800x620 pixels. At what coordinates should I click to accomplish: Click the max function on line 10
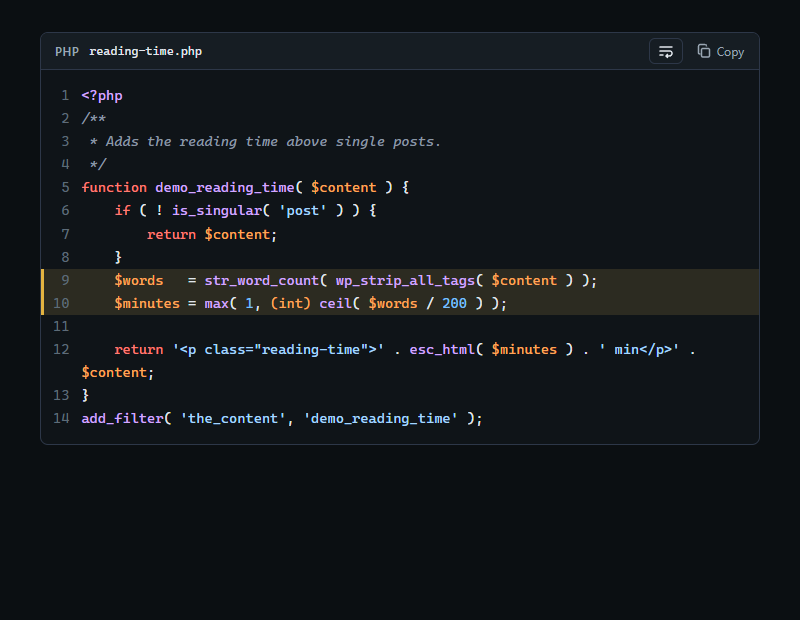point(217,303)
